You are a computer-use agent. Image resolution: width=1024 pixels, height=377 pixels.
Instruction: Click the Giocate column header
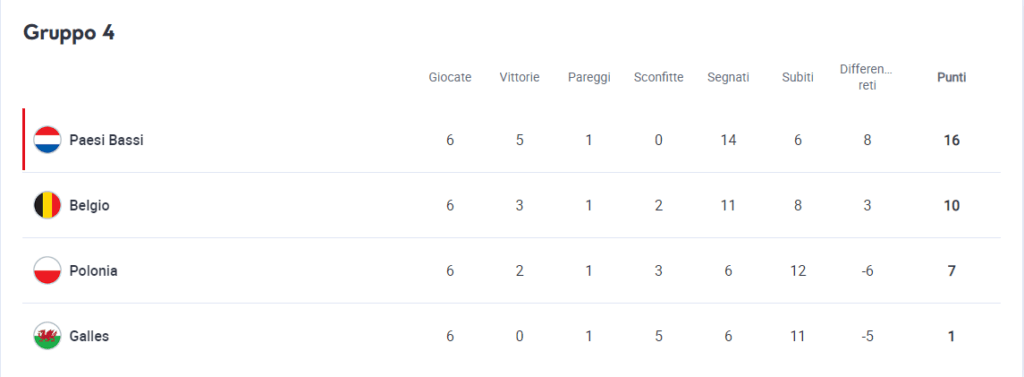click(450, 77)
